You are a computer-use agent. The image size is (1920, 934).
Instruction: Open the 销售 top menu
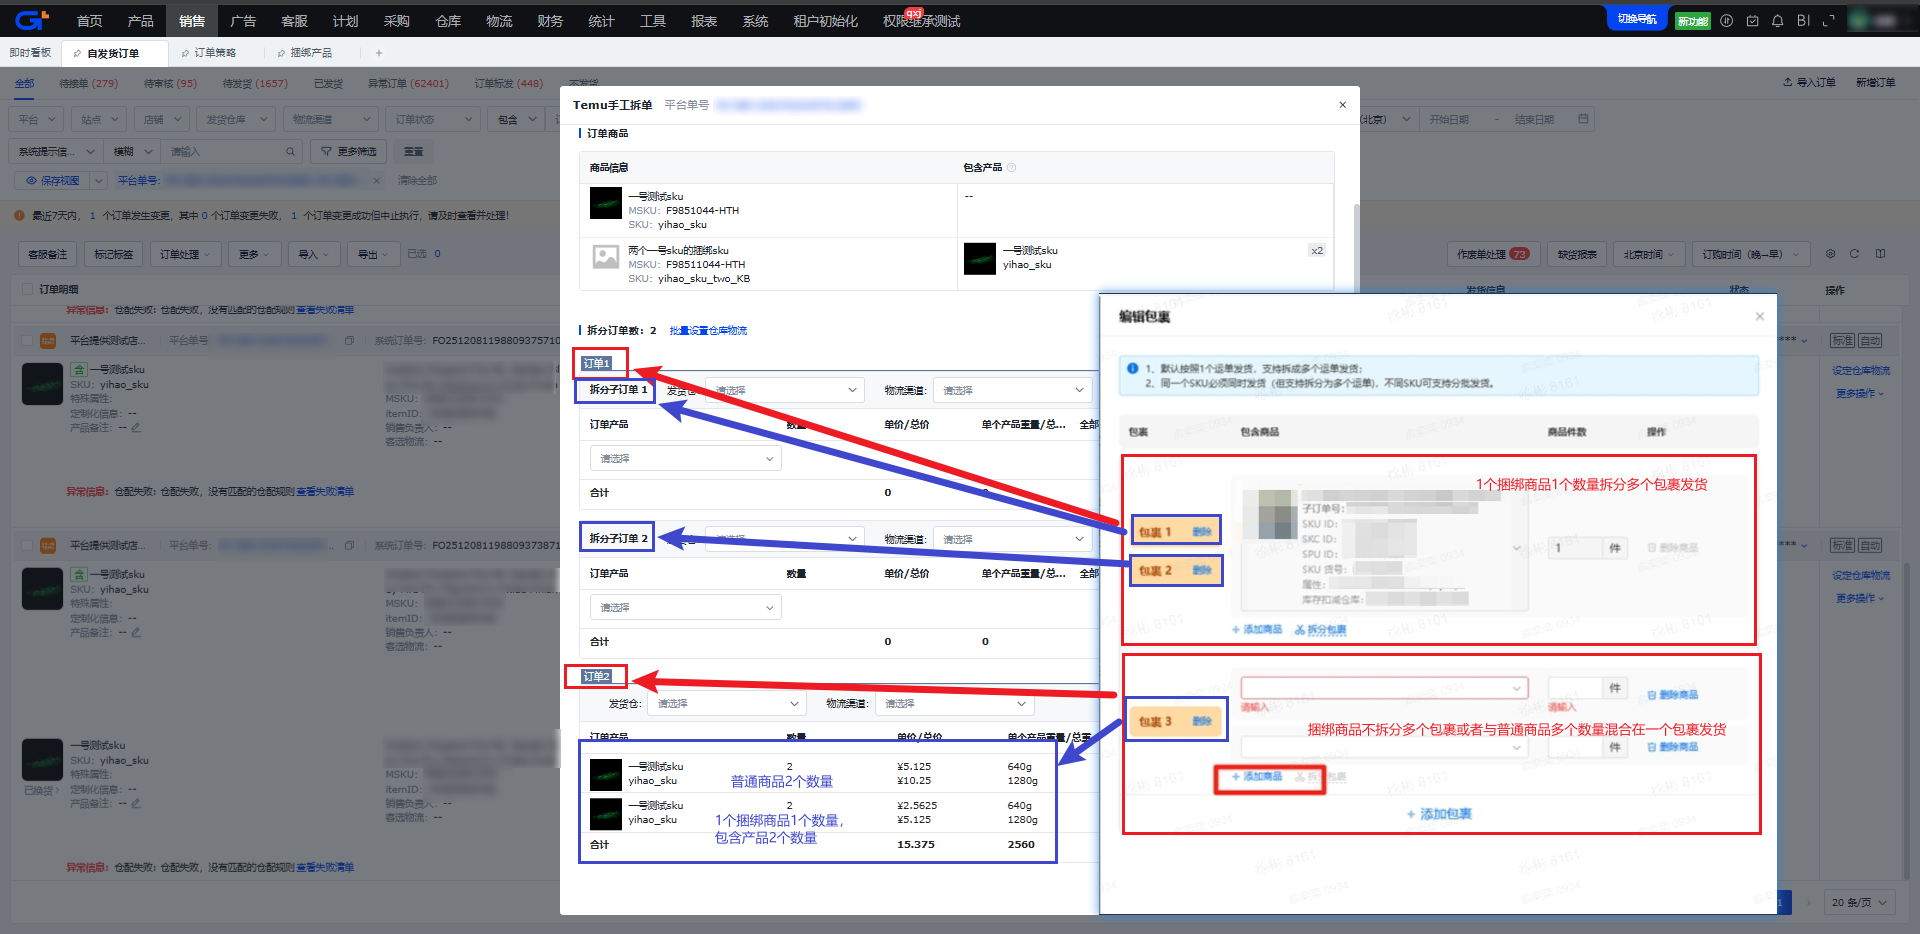pos(192,21)
